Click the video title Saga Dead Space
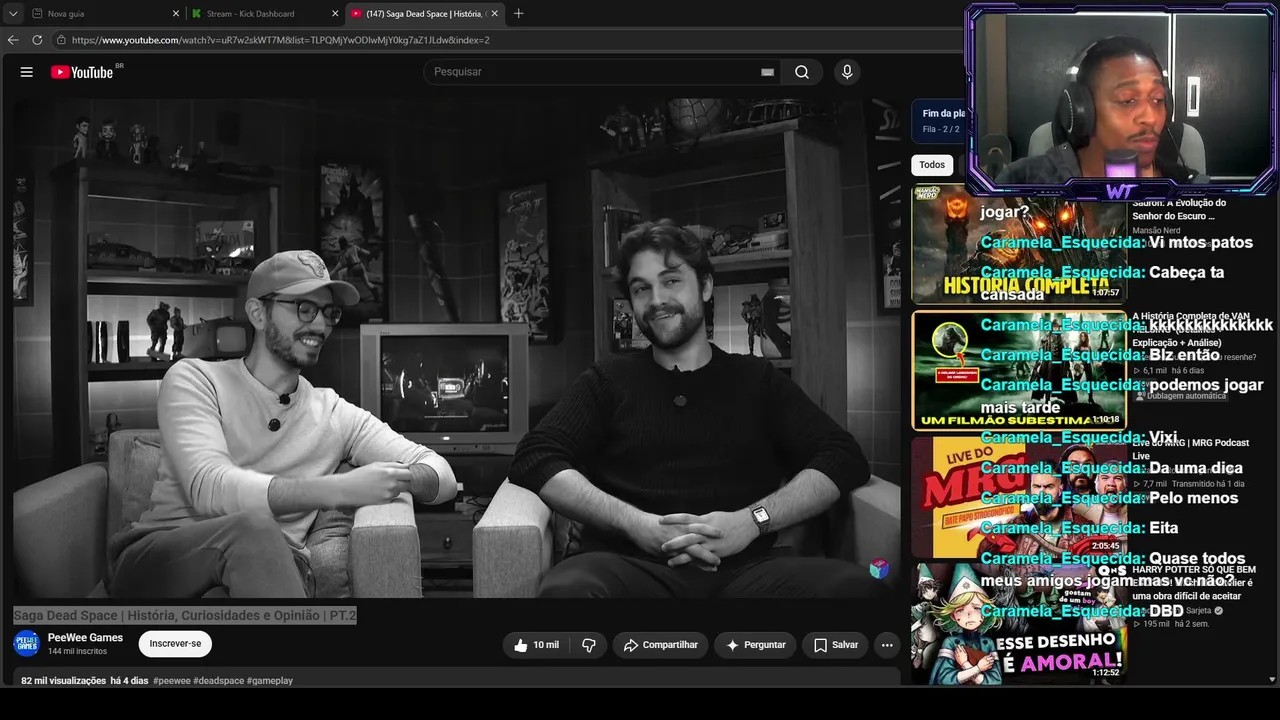This screenshot has height=720, width=1280. coord(185,615)
